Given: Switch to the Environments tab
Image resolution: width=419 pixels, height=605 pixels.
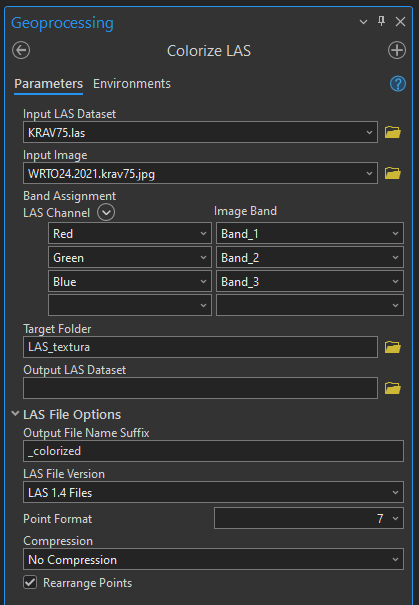Looking at the screenshot, I should 132,84.
